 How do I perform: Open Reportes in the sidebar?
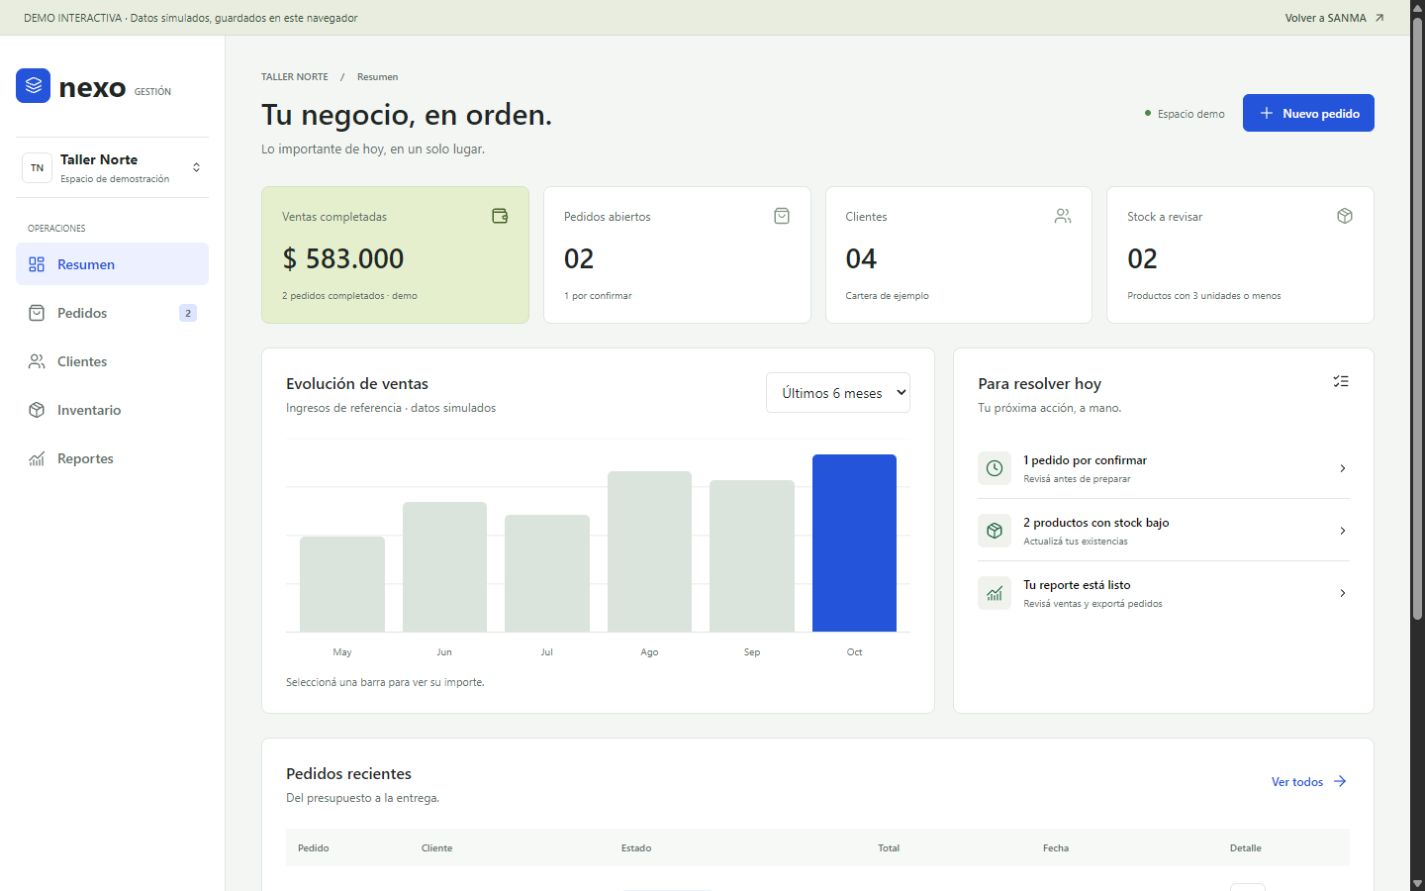pyautogui.click(x=112, y=458)
